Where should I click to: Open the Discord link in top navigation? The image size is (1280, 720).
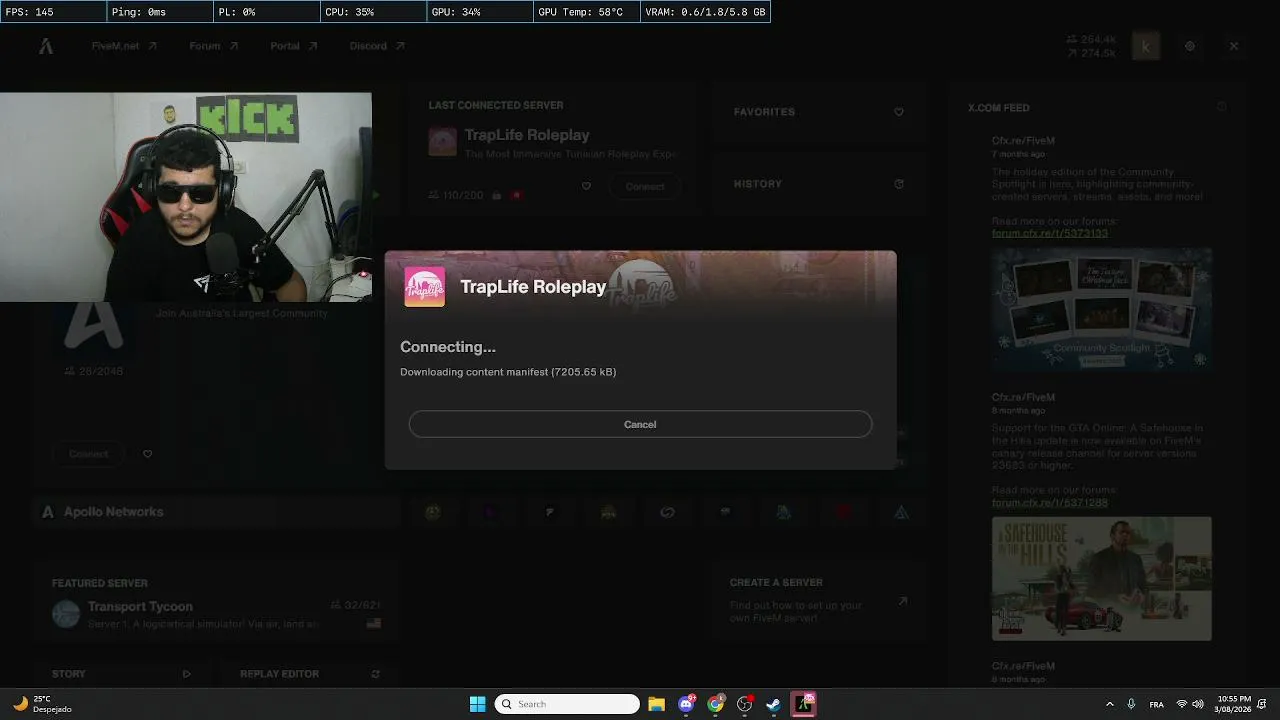coord(377,46)
